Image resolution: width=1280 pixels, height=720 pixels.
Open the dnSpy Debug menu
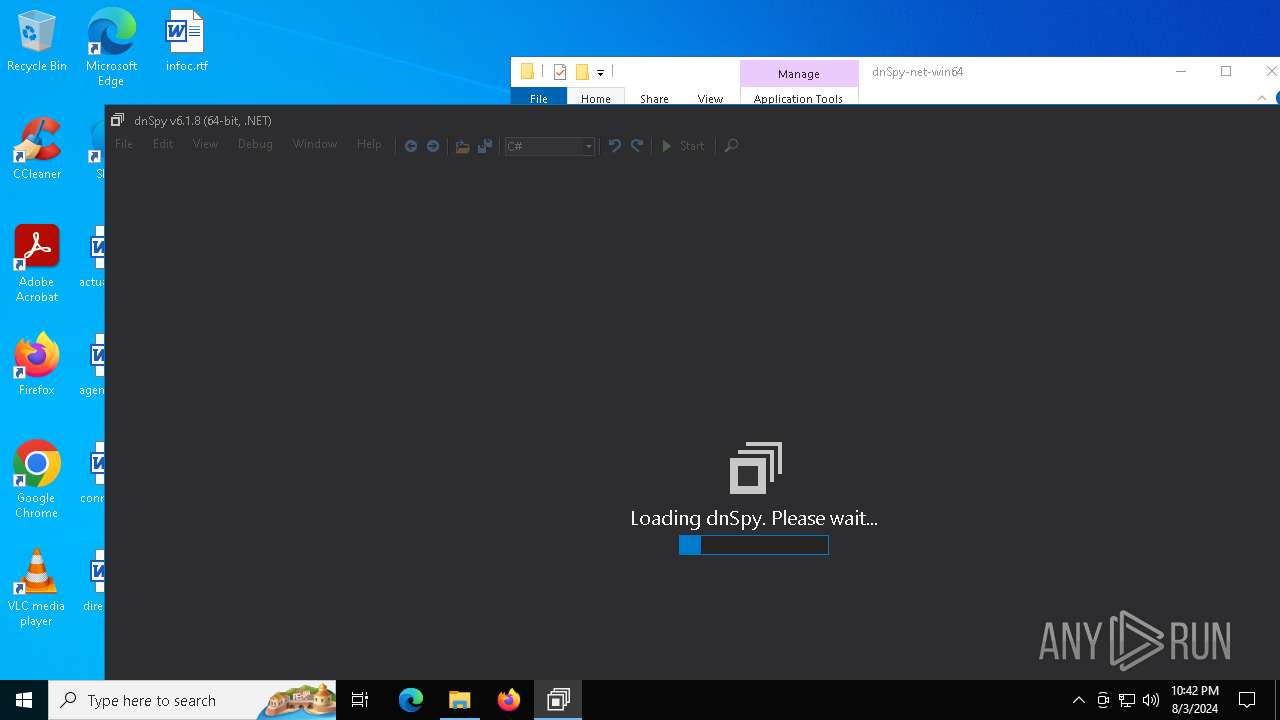coord(255,144)
